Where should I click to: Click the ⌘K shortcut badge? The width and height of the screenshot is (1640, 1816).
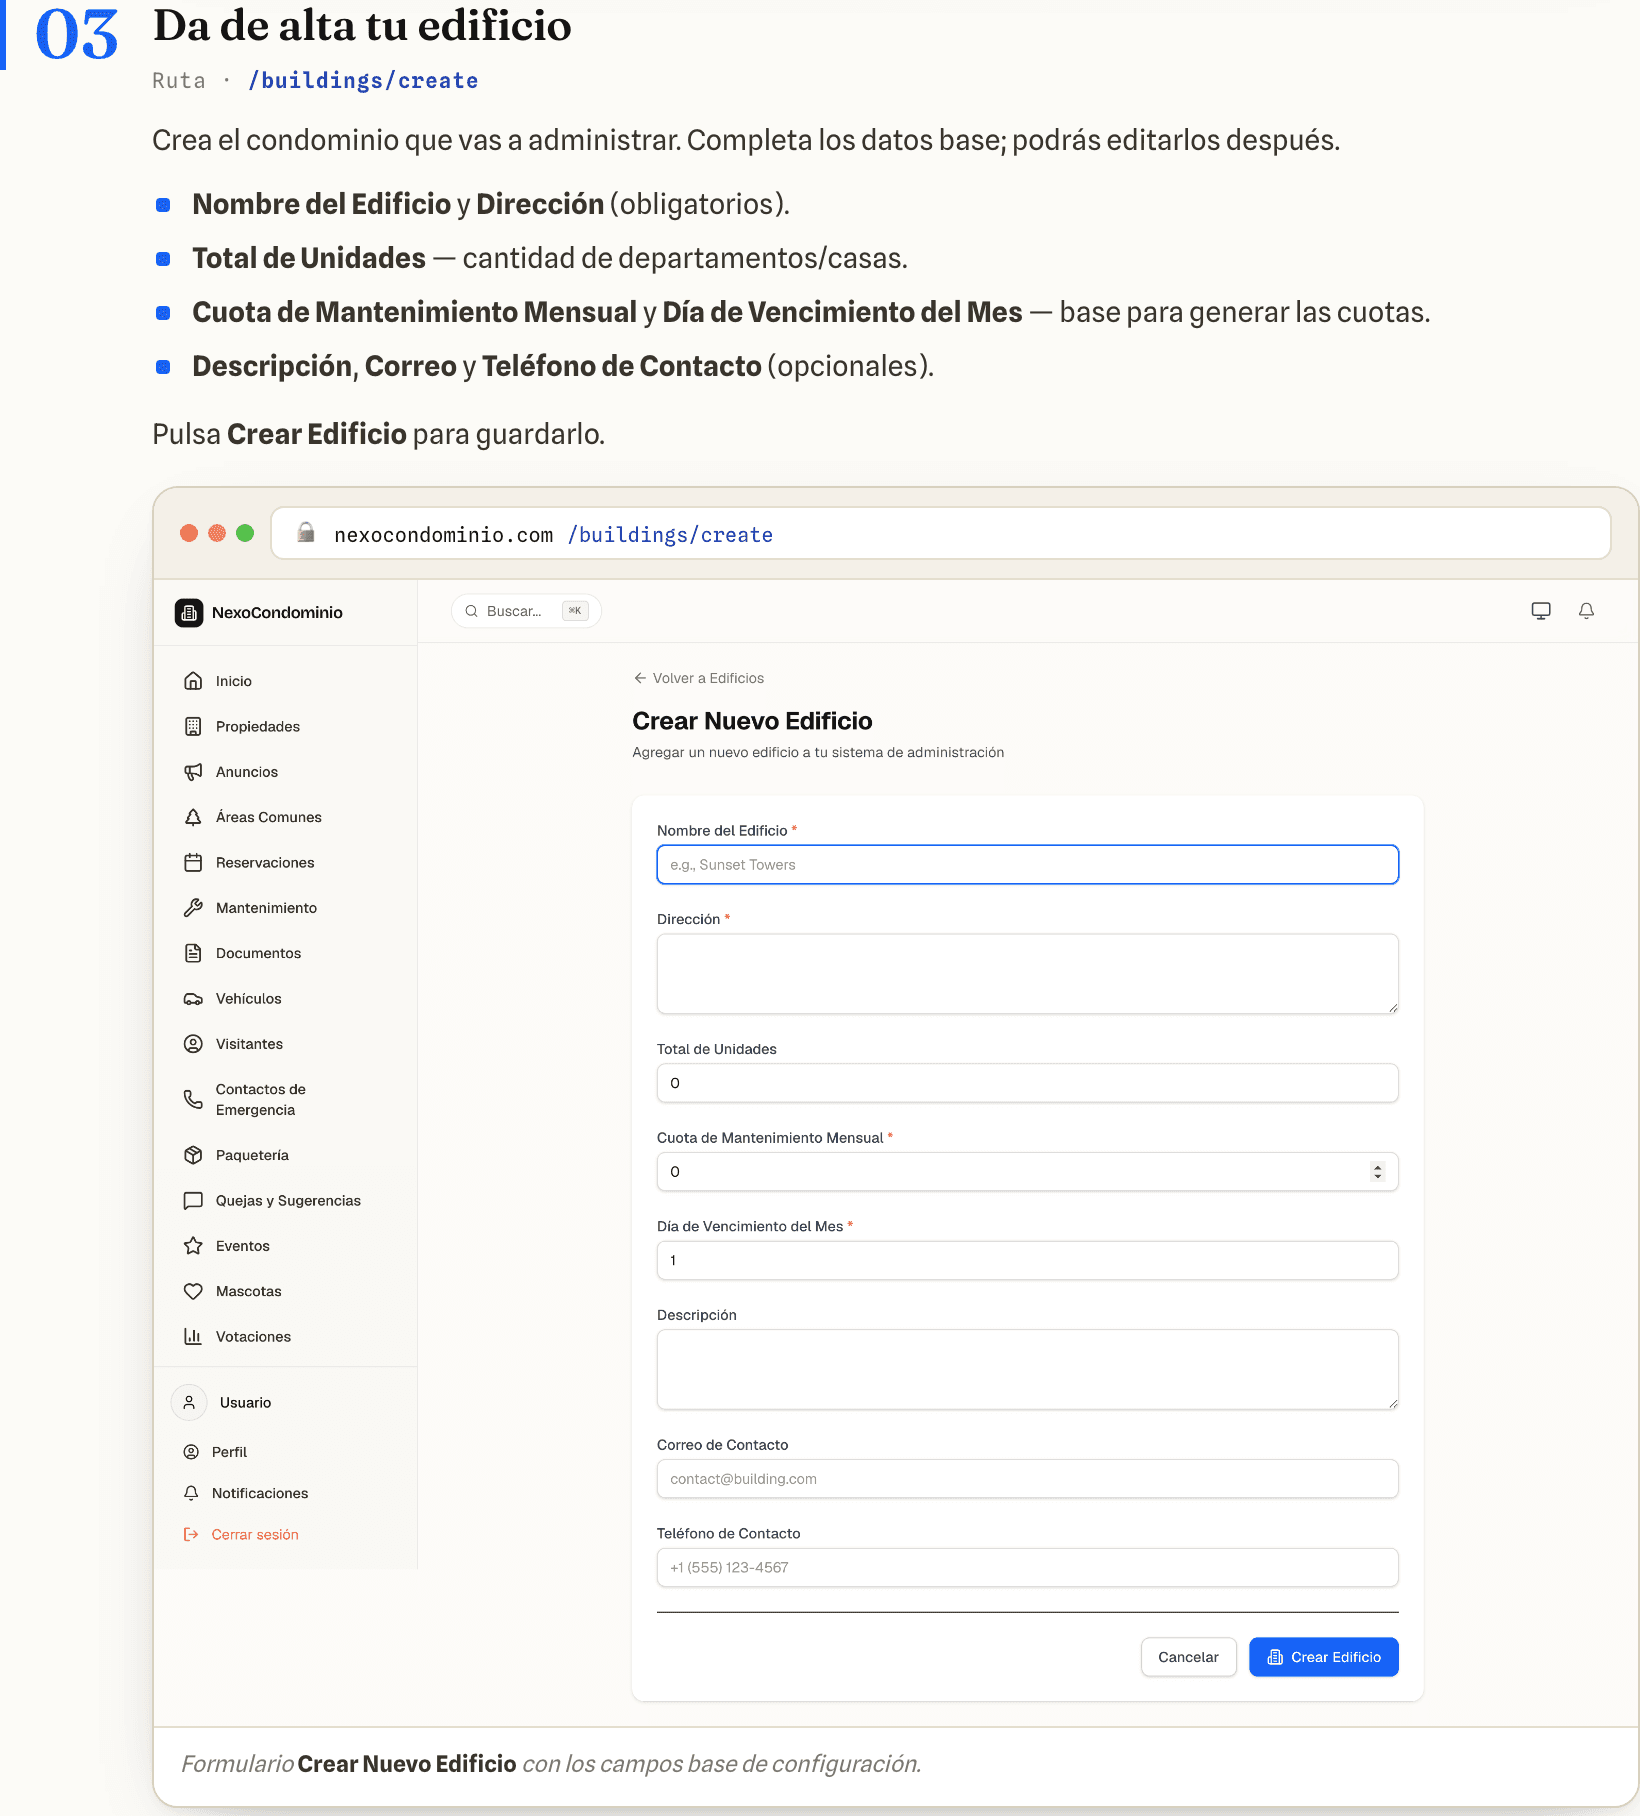(x=575, y=611)
